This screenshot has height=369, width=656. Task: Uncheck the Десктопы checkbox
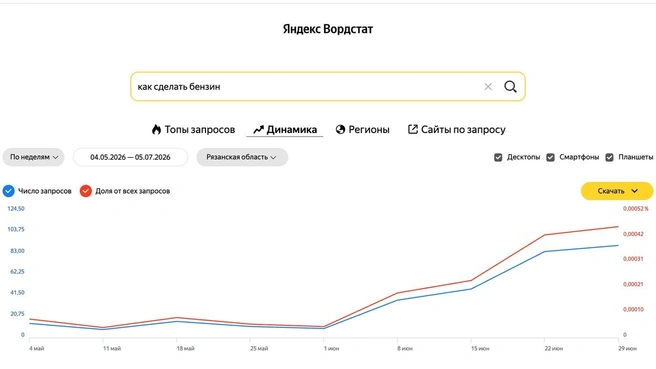point(498,157)
